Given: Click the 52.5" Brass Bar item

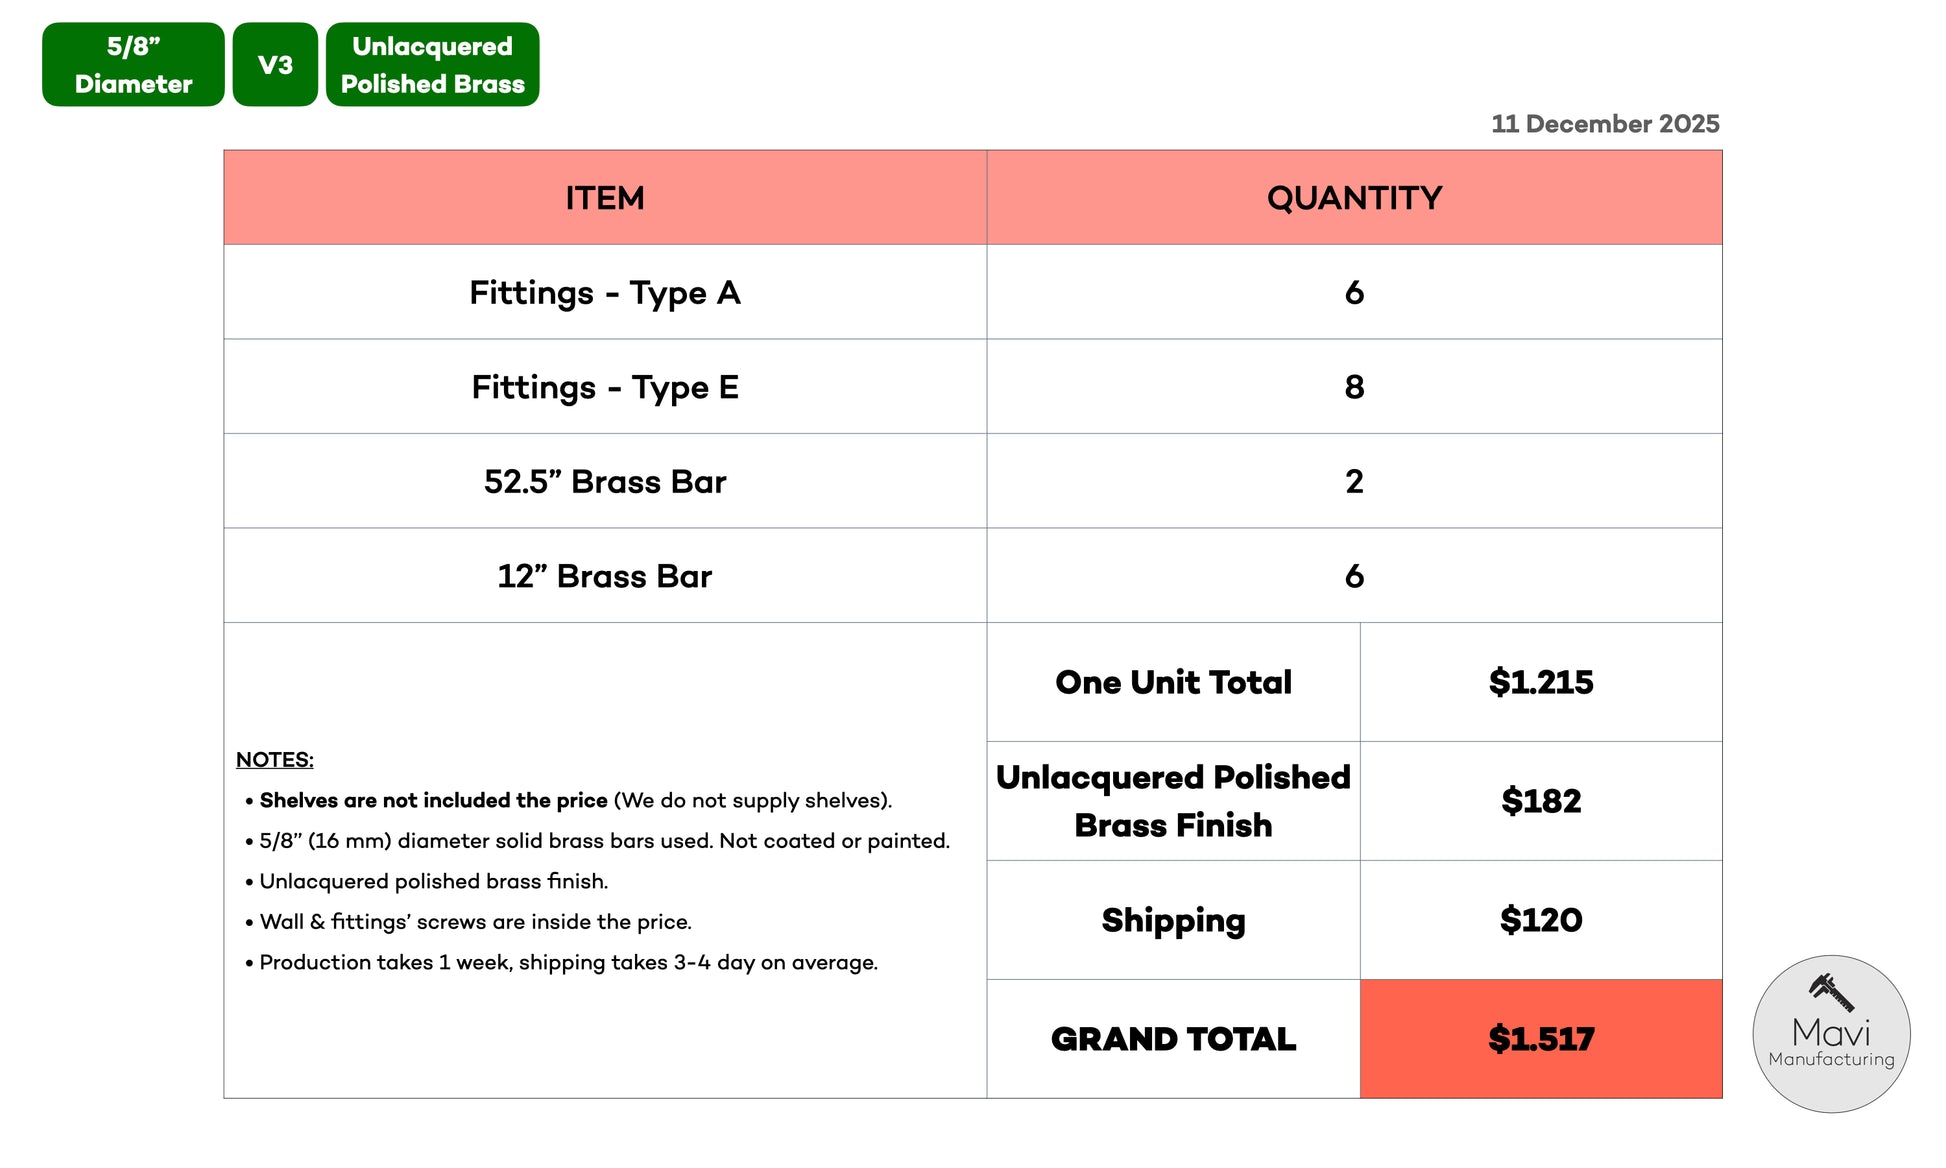Looking at the screenshot, I should (604, 482).
